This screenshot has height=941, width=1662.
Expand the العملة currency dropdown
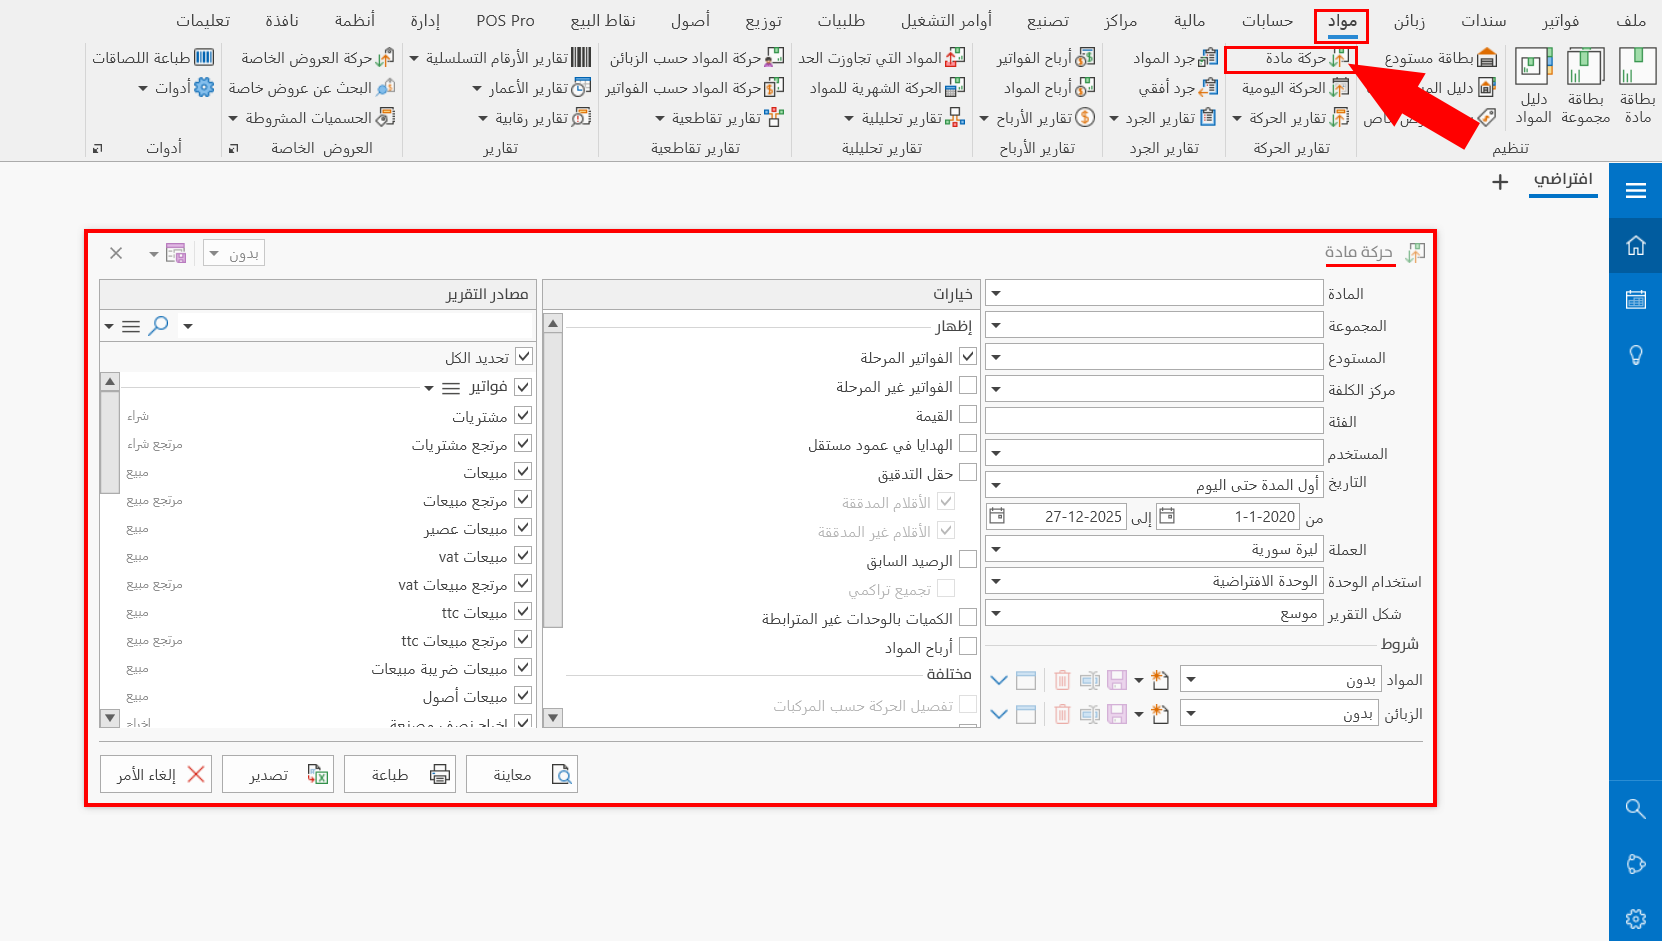pyautogui.click(x=995, y=548)
